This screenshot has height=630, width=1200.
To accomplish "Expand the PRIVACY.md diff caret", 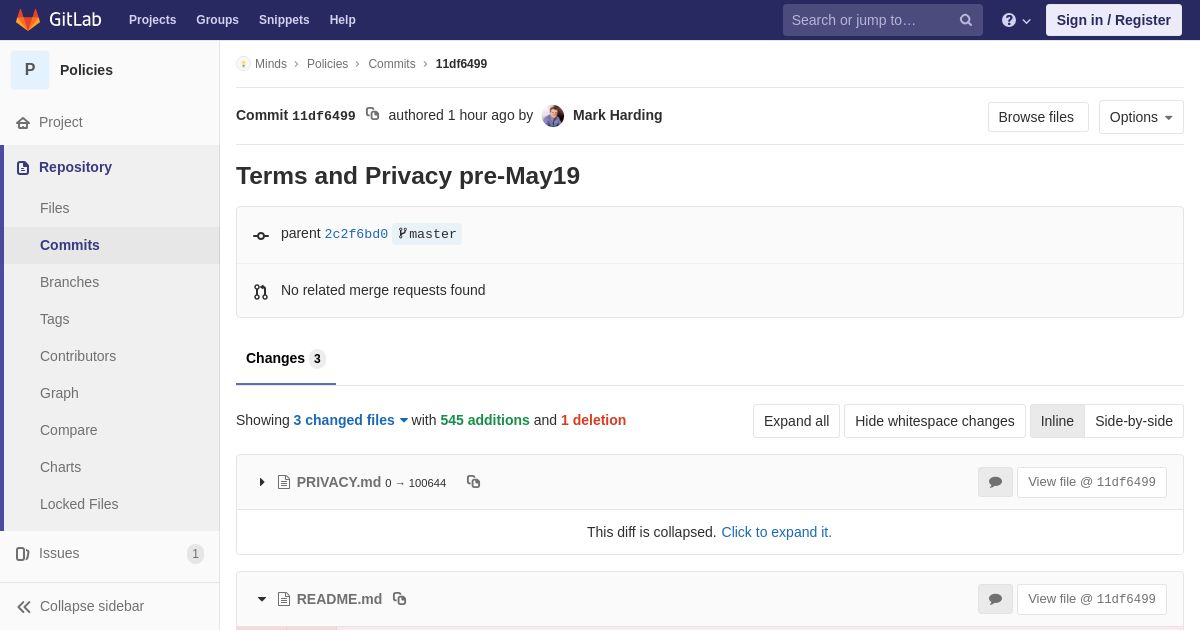I will click(262, 482).
